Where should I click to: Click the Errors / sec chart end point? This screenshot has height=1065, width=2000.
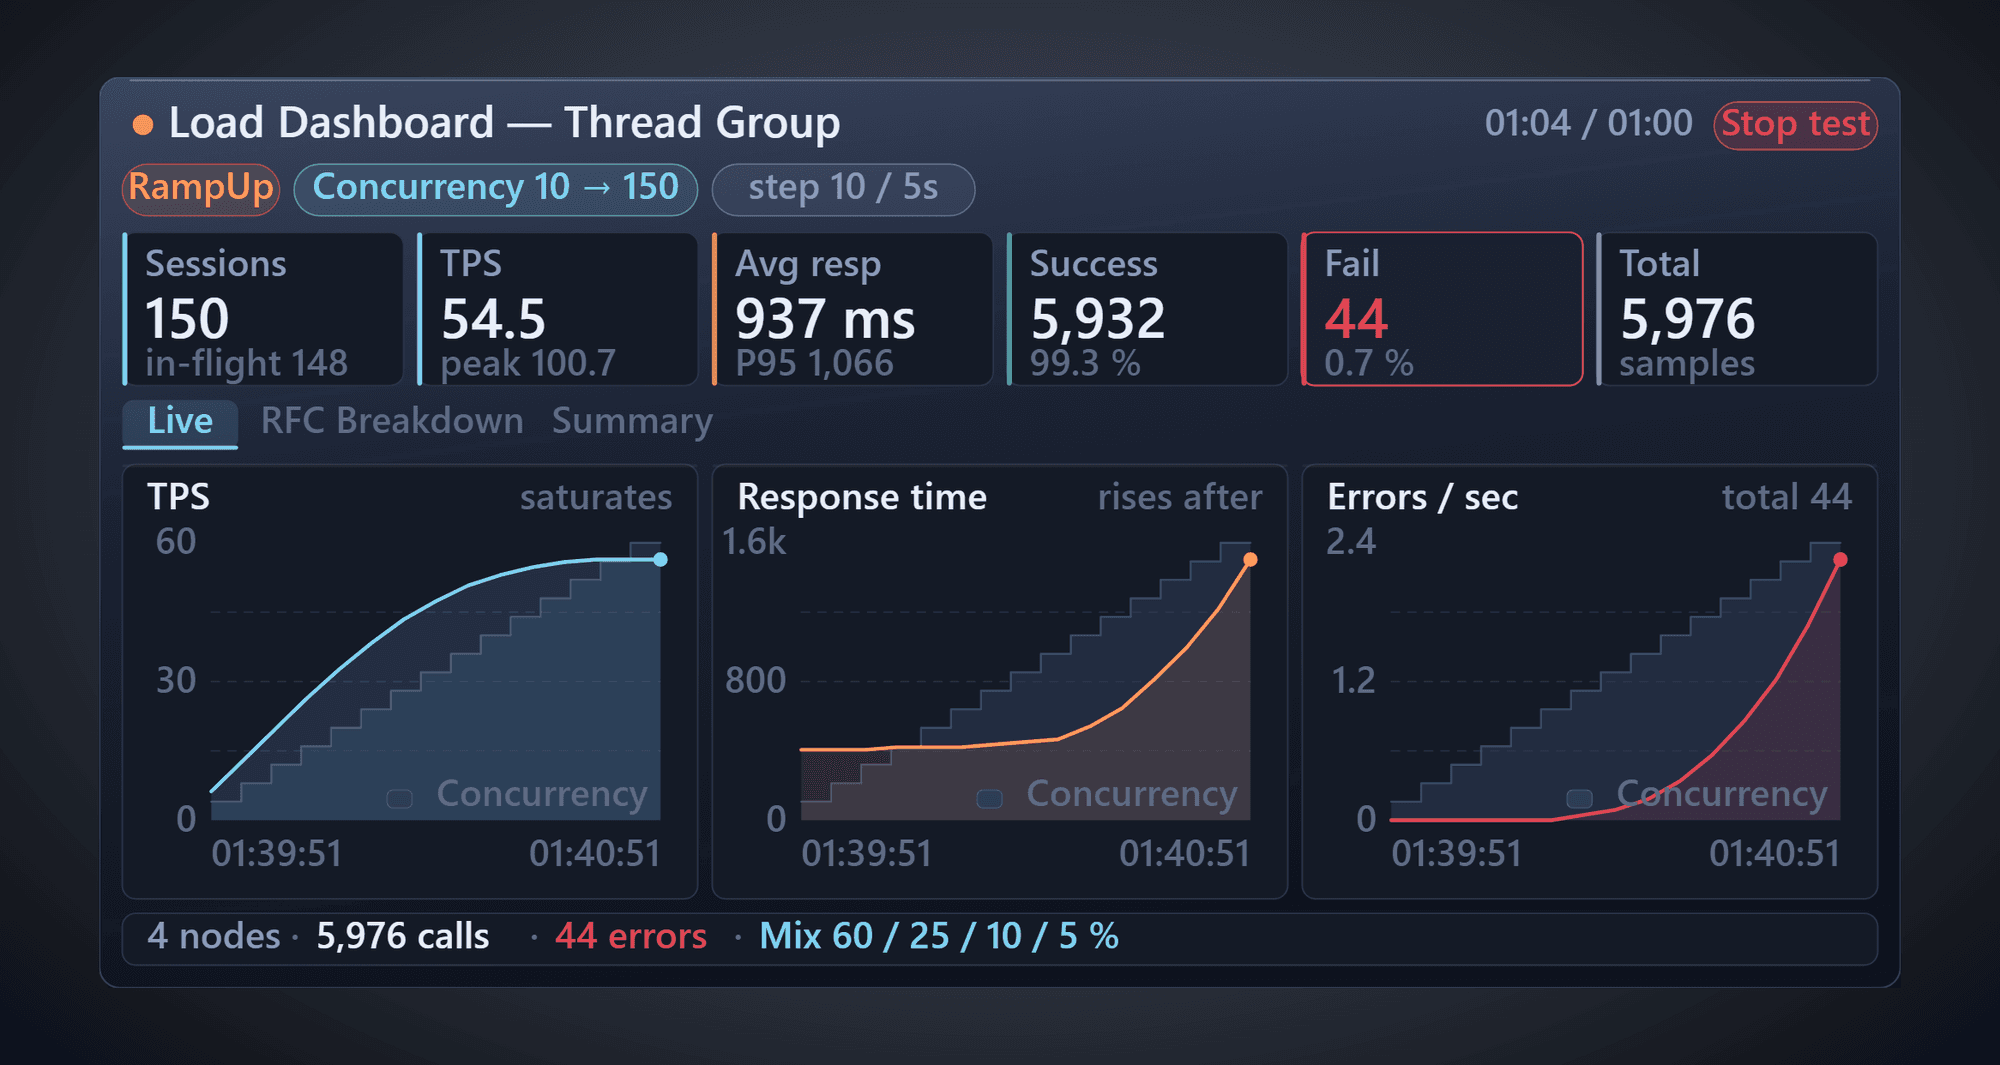tap(1840, 560)
